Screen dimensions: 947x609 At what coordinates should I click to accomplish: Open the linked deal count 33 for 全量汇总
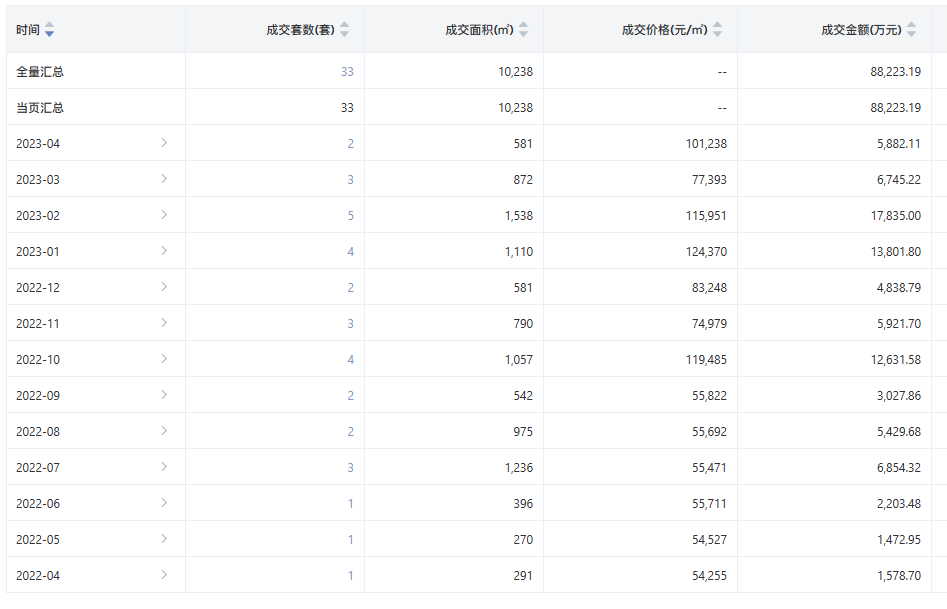tap(349, 71)
